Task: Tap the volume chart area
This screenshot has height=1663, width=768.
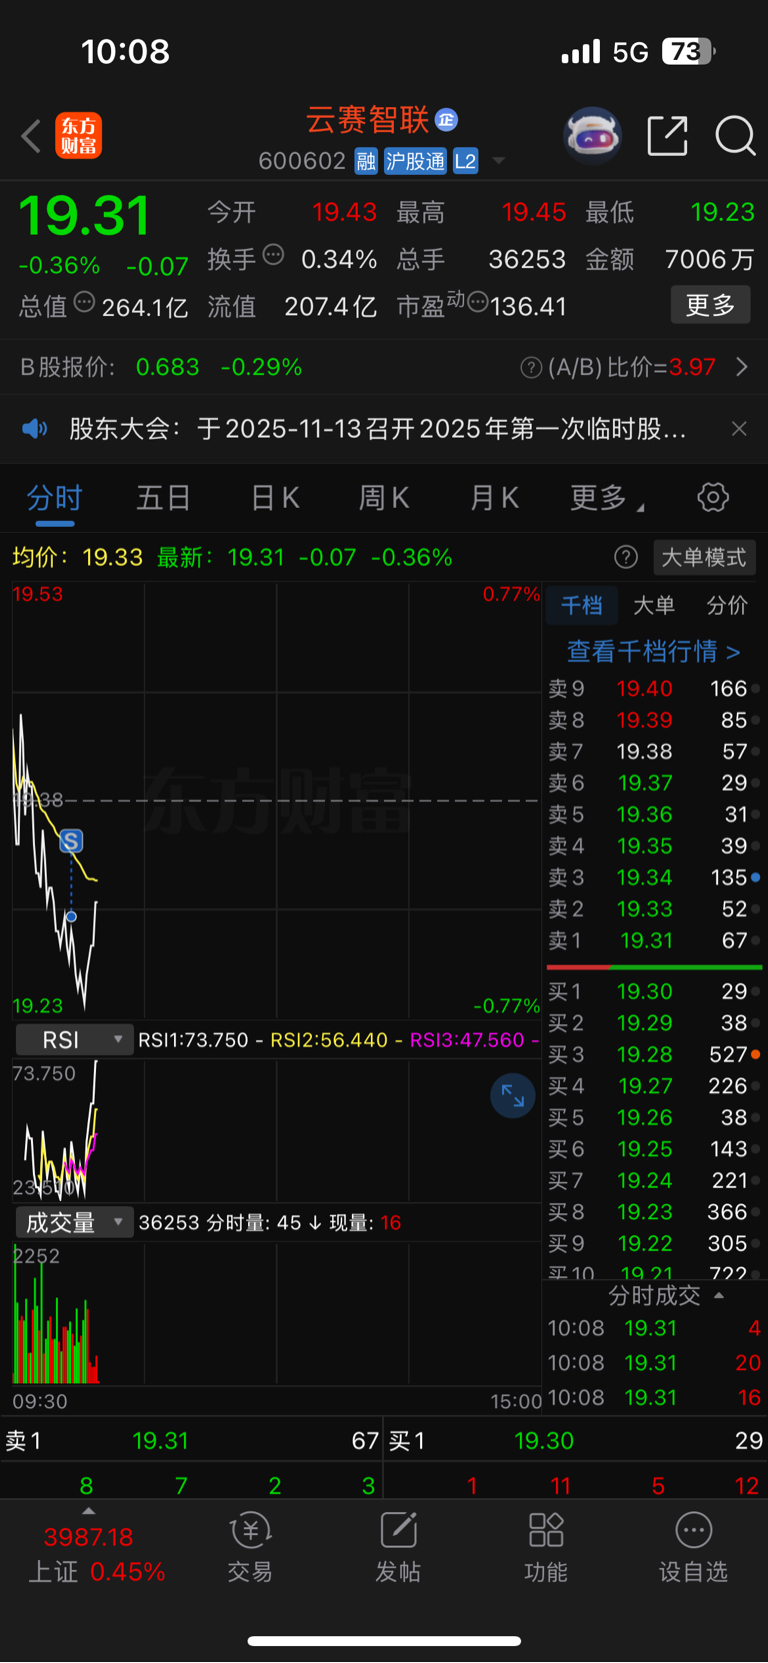Action: [277, 1313]
